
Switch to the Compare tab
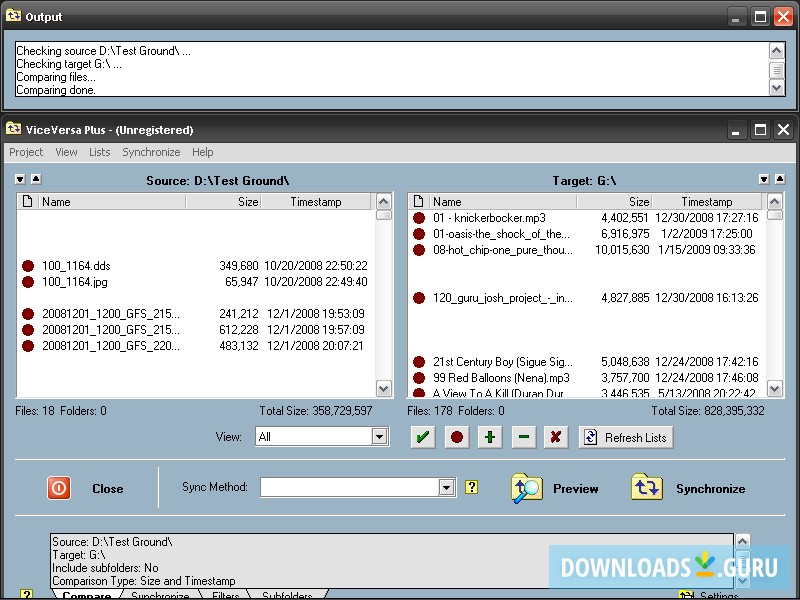pos(87,595)
